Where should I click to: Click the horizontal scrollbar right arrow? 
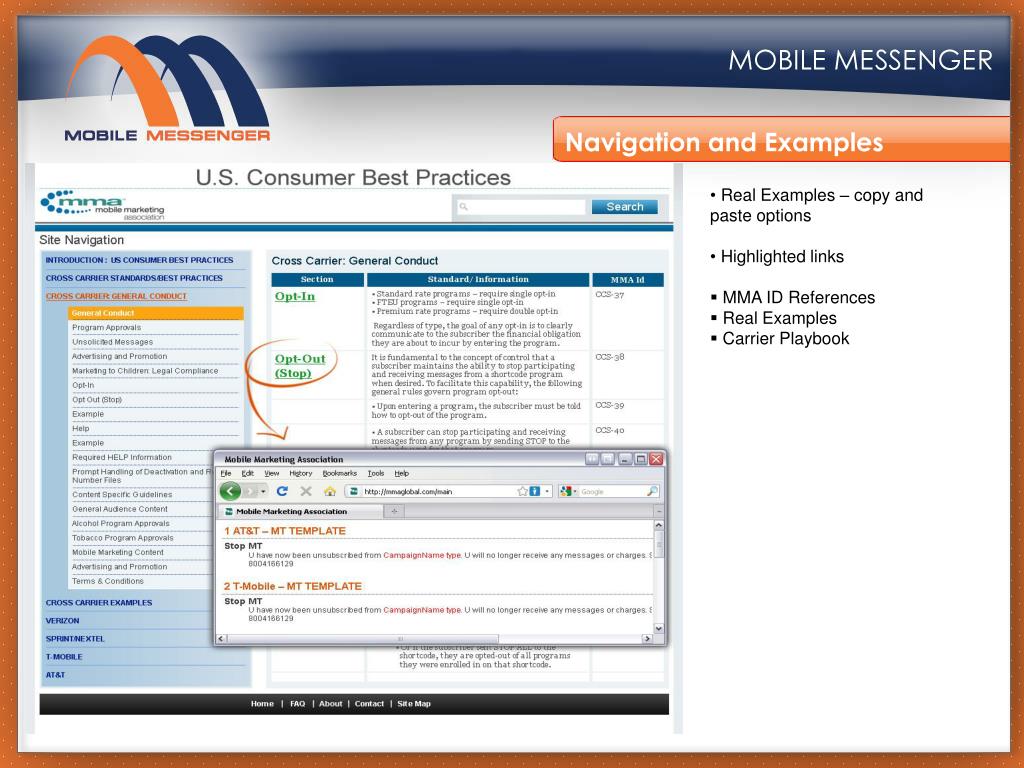[x=647, y=639]
